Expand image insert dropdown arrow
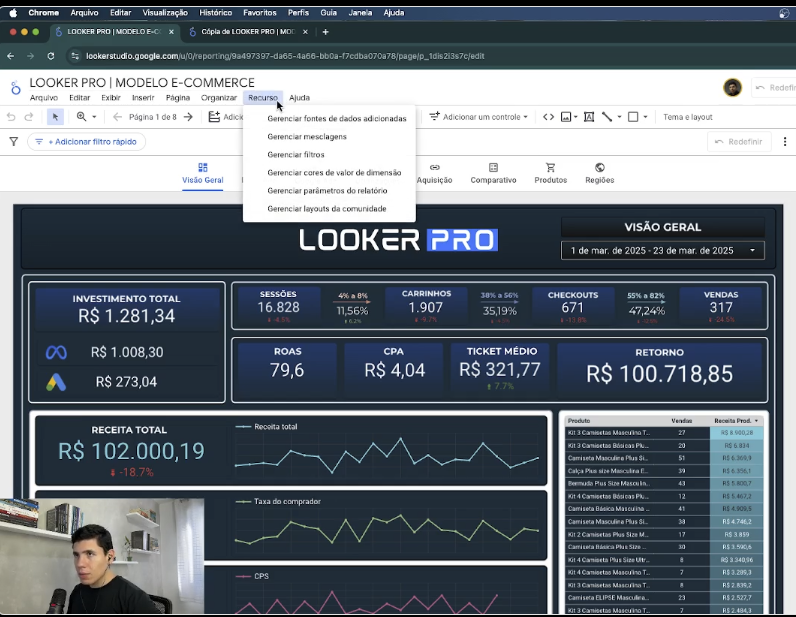Viewport: 796px width, 617px height. coord(576,117)
